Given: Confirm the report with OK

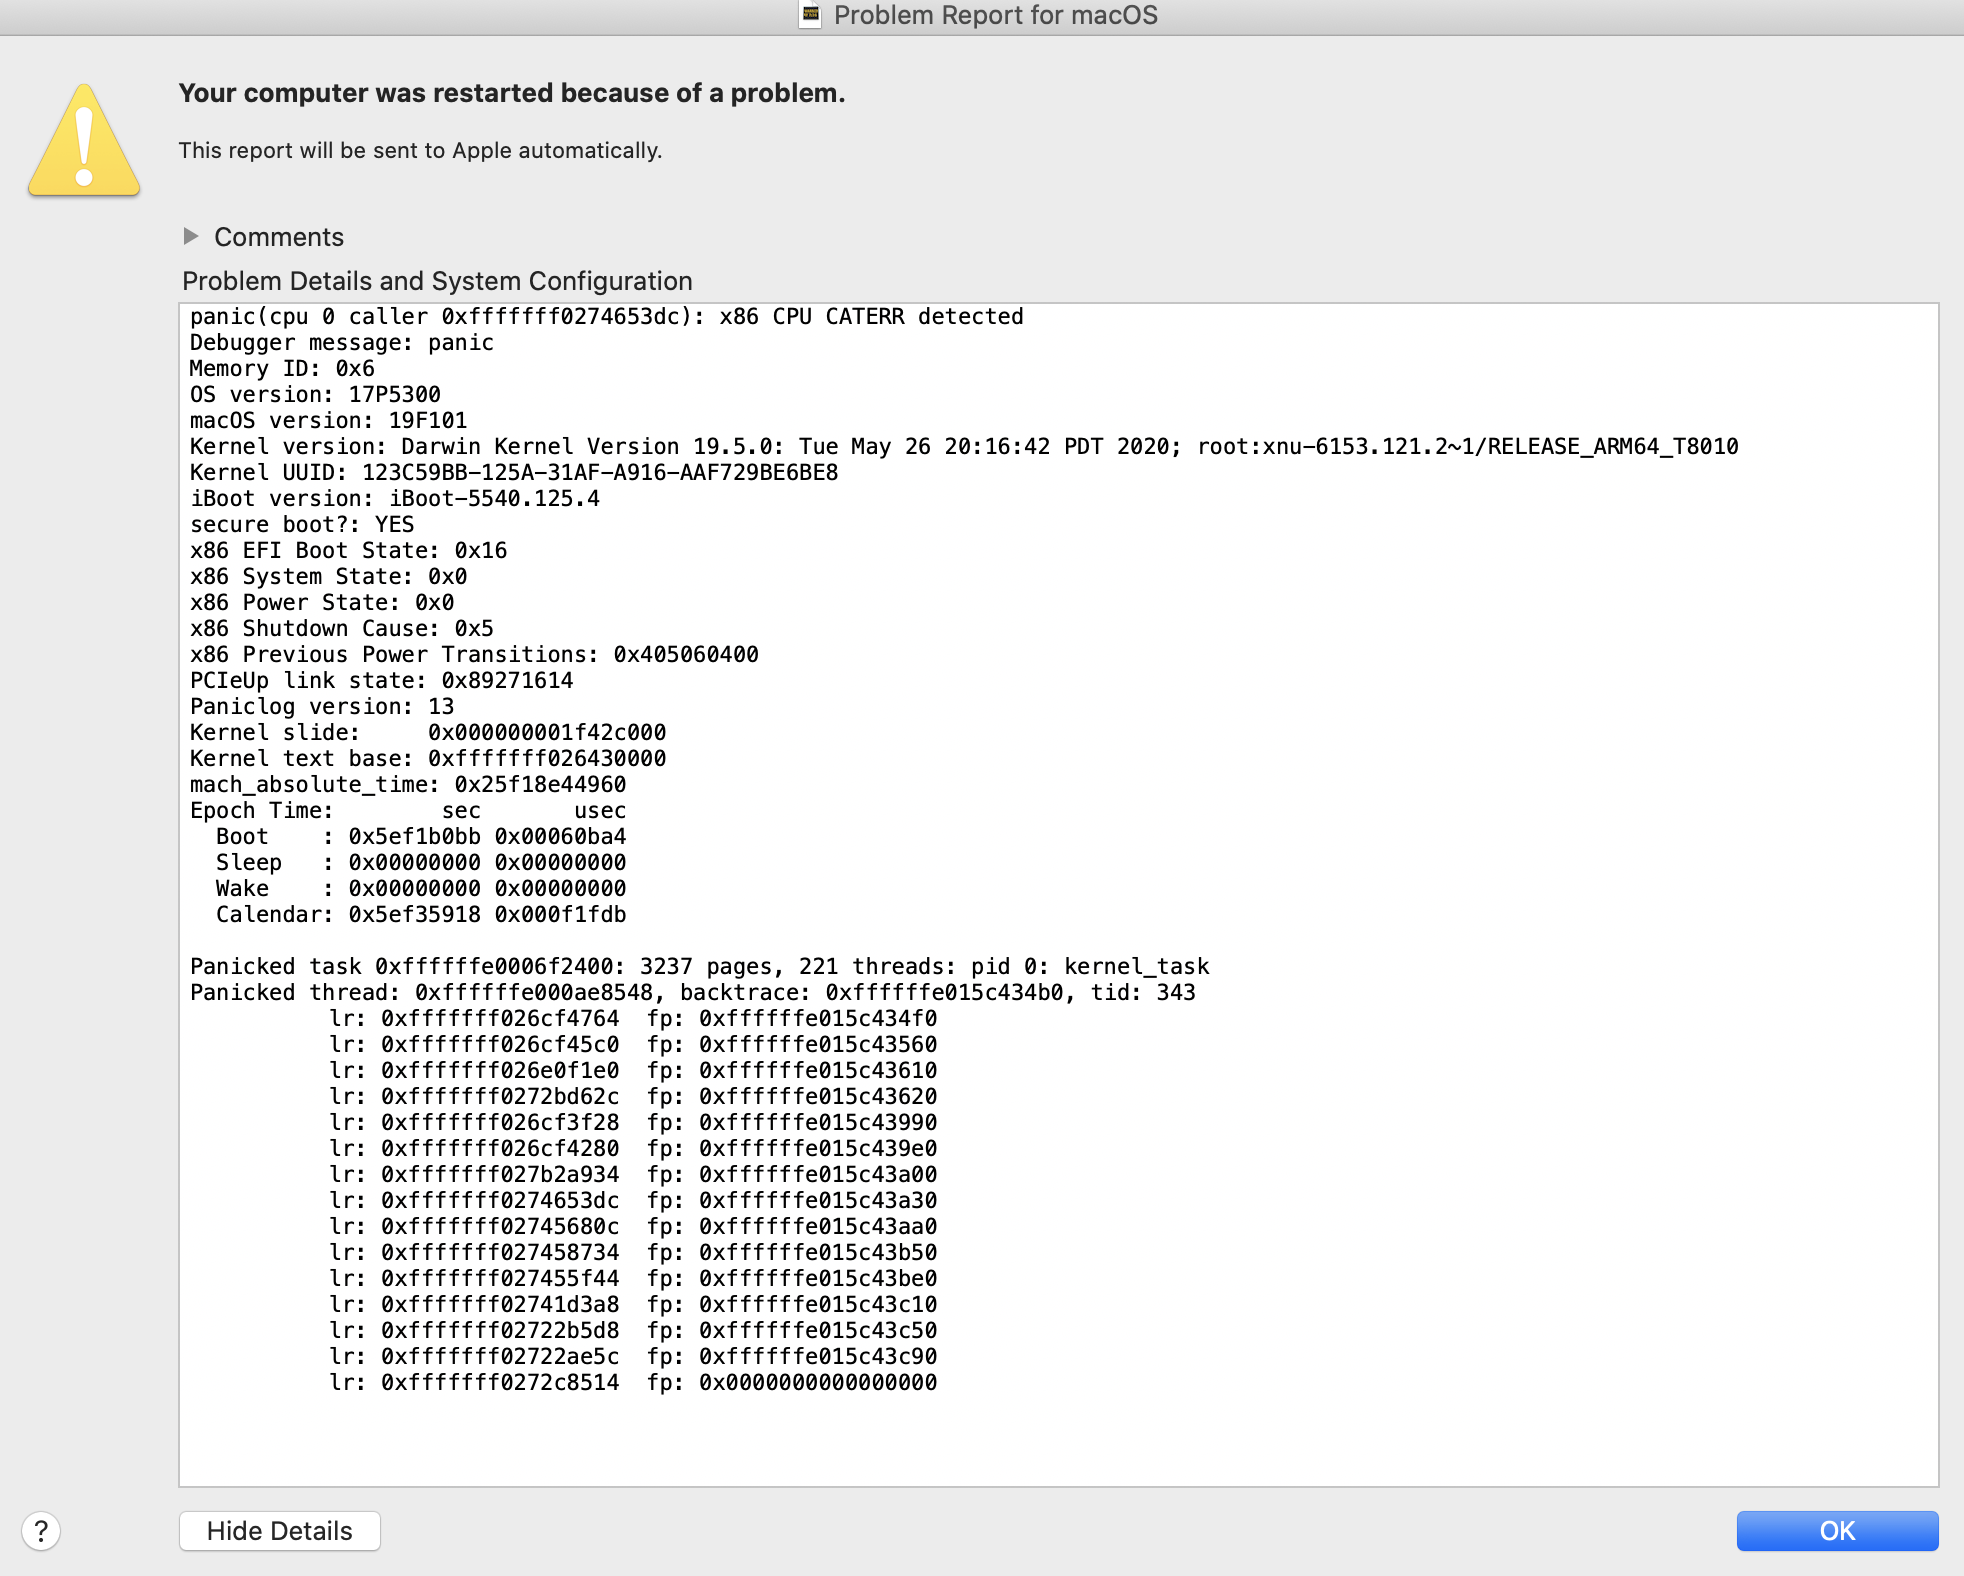Looking at the screenshot, I should pos(1836,1530).
